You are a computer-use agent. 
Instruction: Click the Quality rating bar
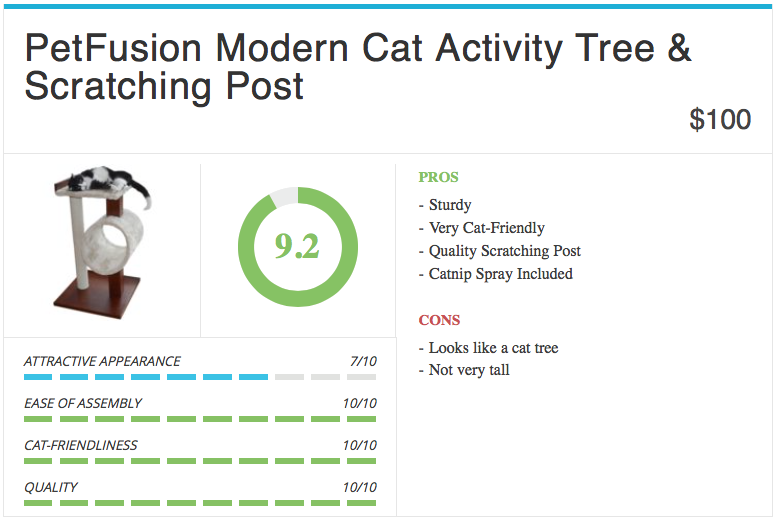[x=200, y=502]
